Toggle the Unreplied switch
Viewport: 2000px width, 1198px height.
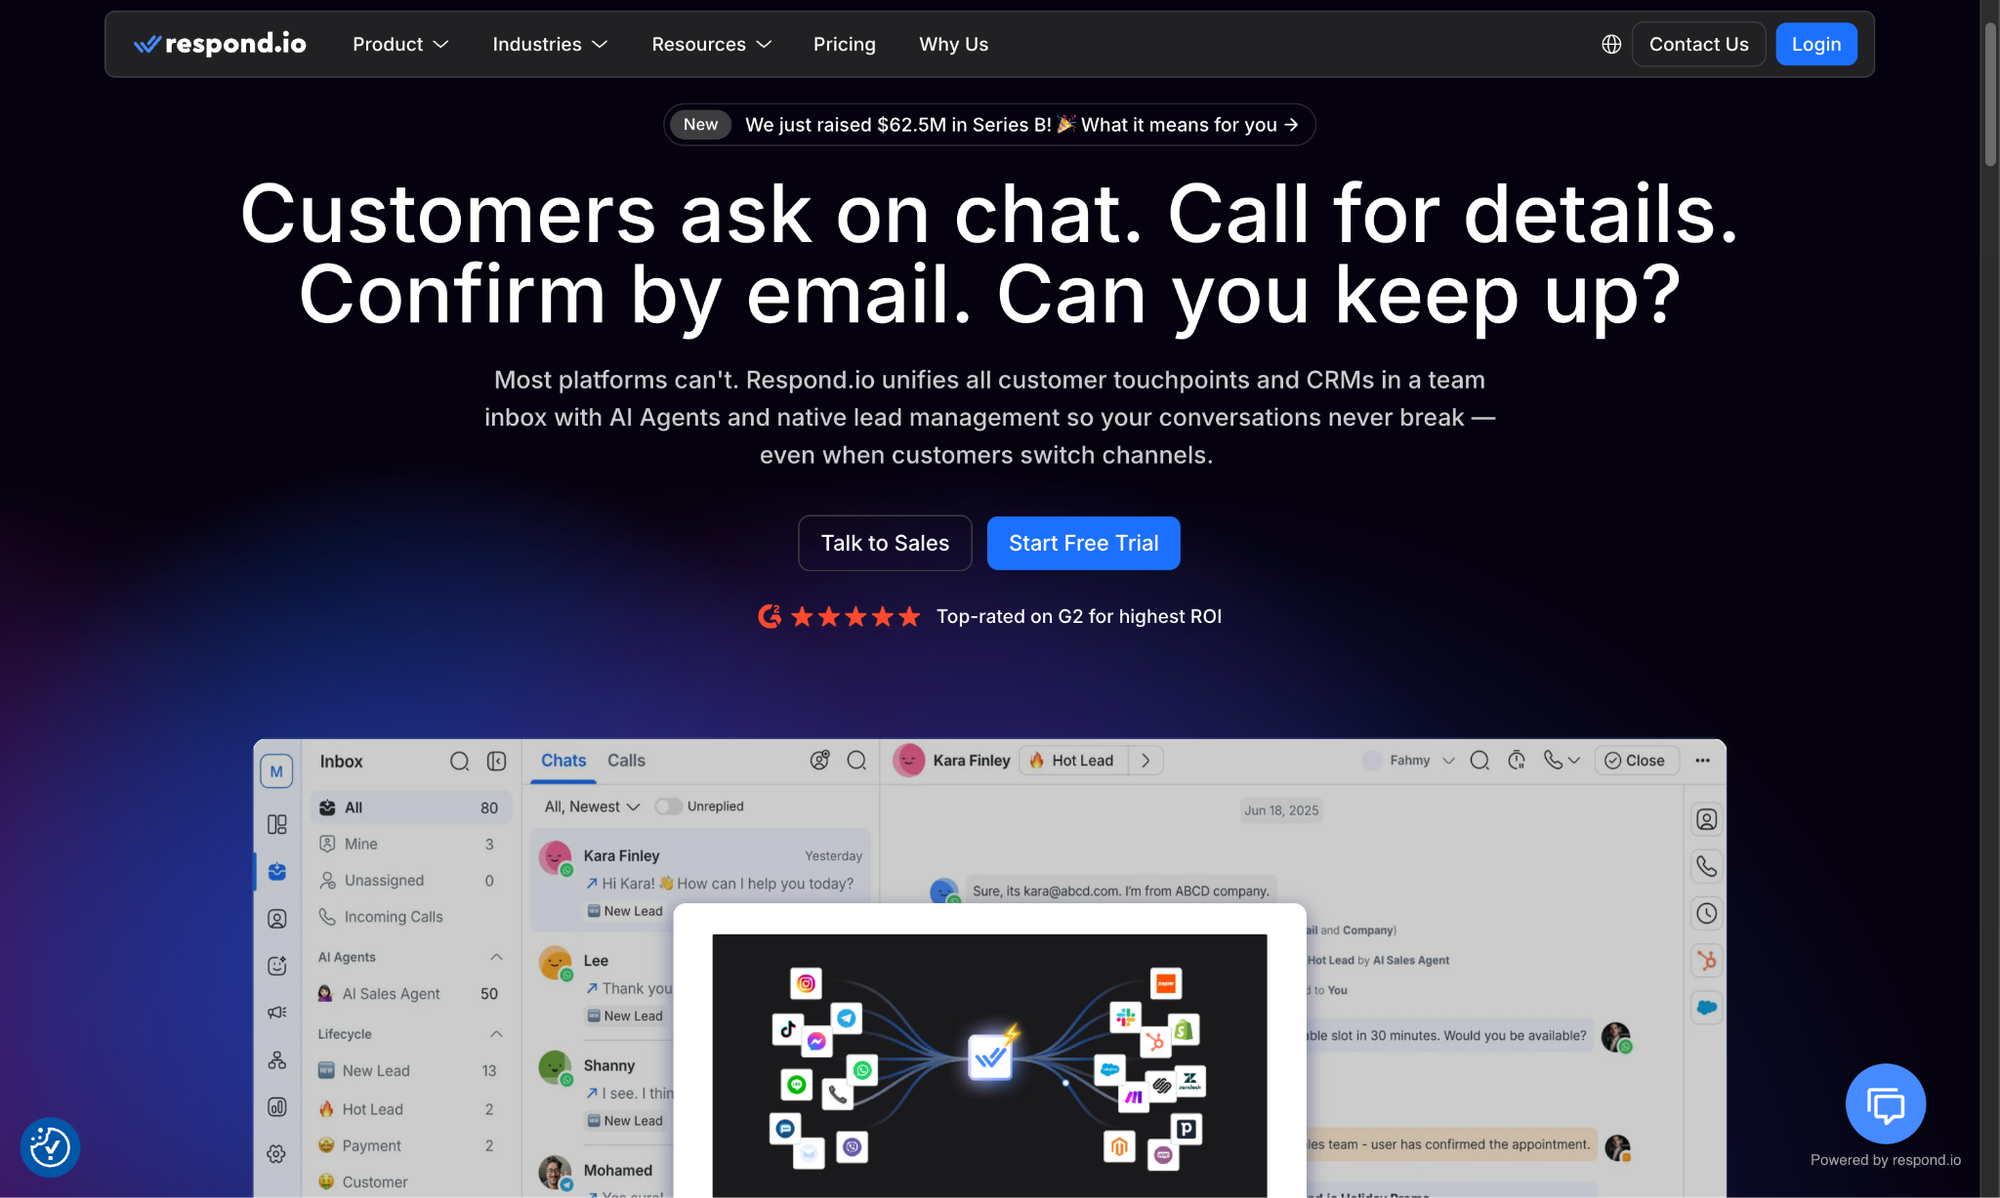pyautogui.click(x=668, y=806)
